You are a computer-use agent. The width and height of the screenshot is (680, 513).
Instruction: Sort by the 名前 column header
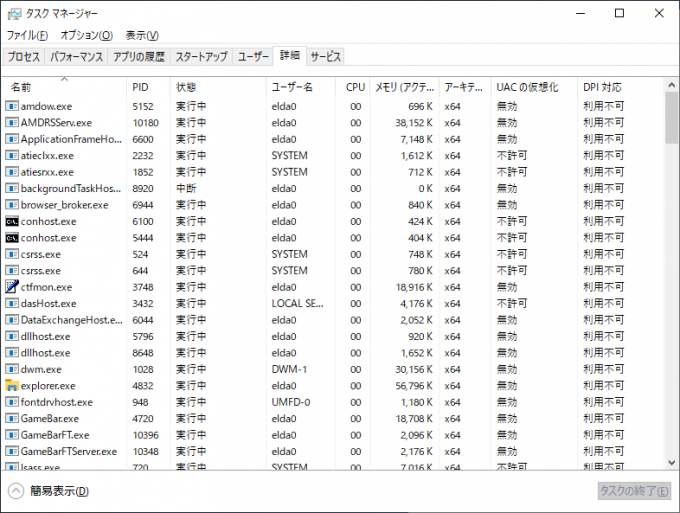(x=64, y=87)
